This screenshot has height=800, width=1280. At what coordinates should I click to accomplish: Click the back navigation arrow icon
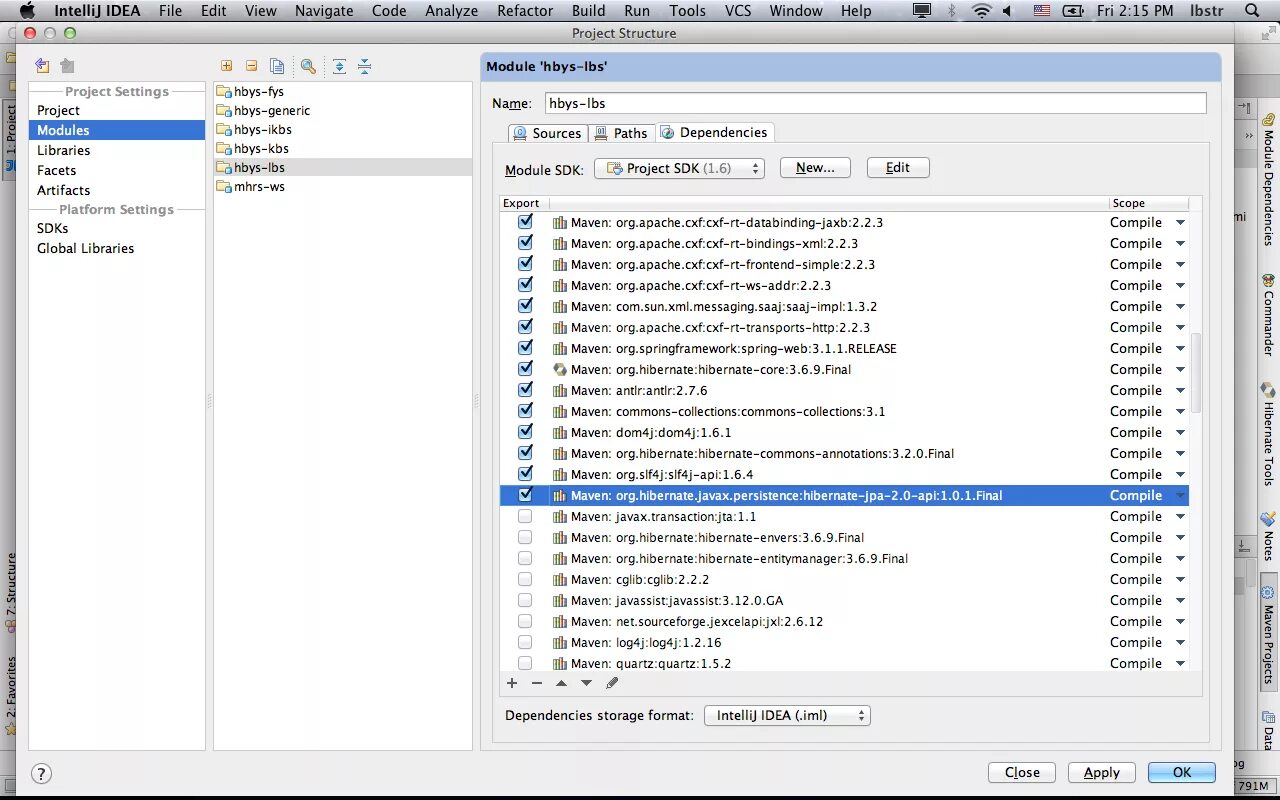pos(42,66)
